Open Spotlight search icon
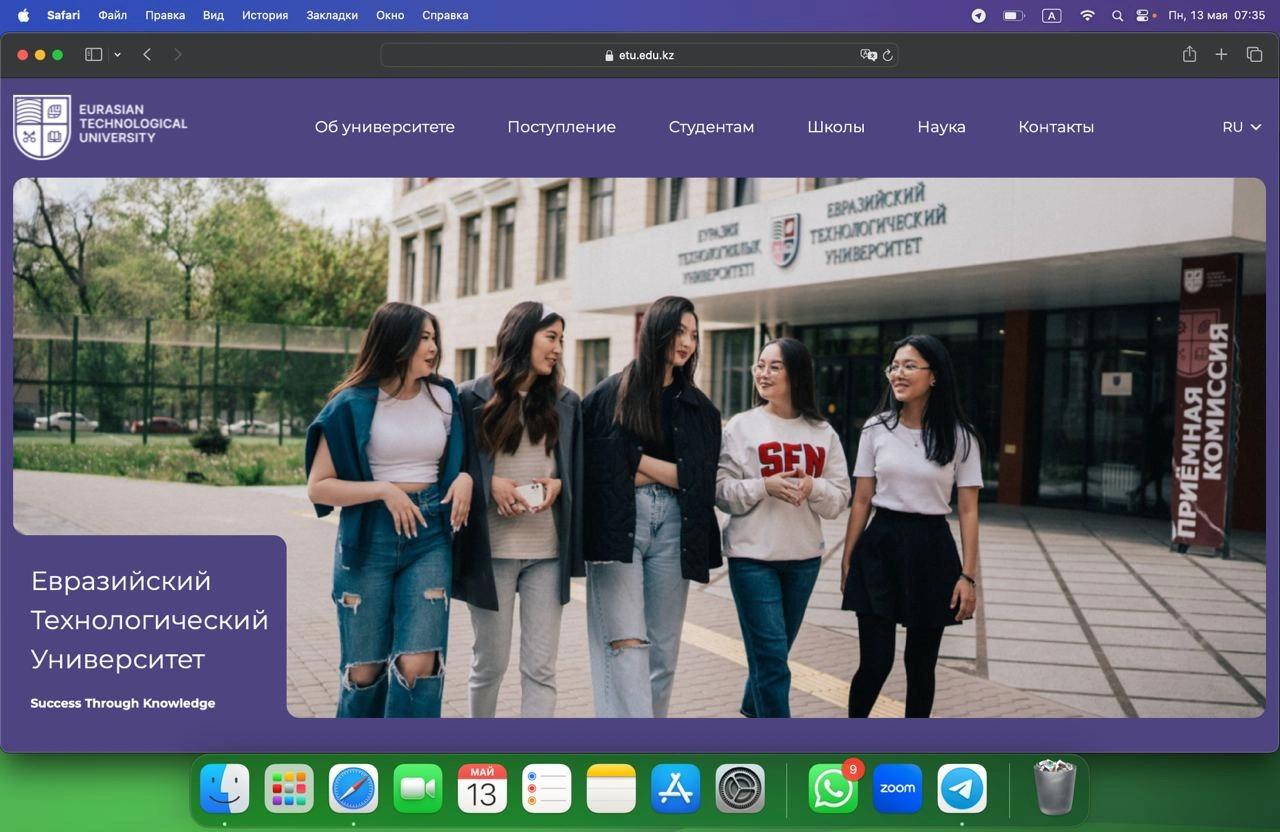The image size is (1280, 832). coord(1118,15)
